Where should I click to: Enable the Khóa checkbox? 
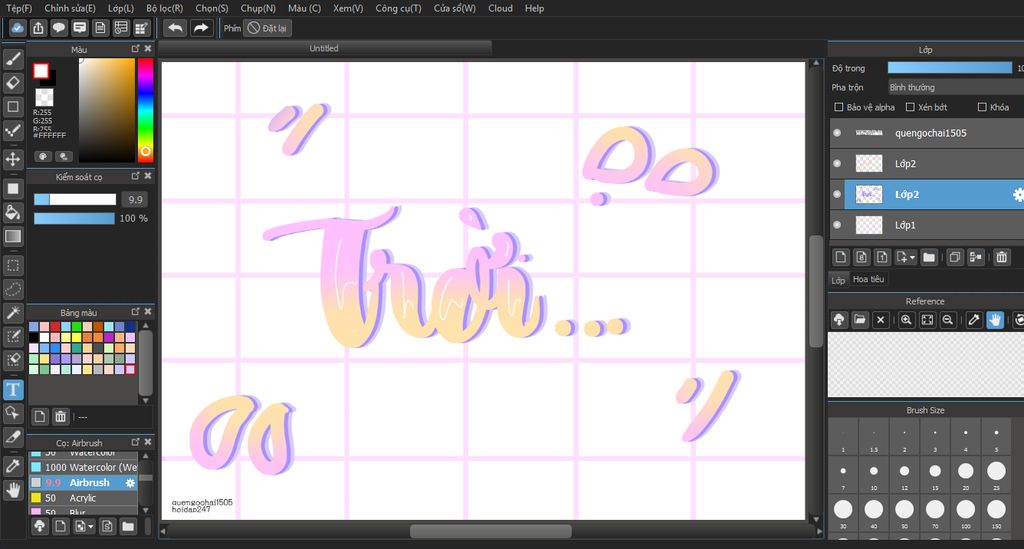(982, 107)
